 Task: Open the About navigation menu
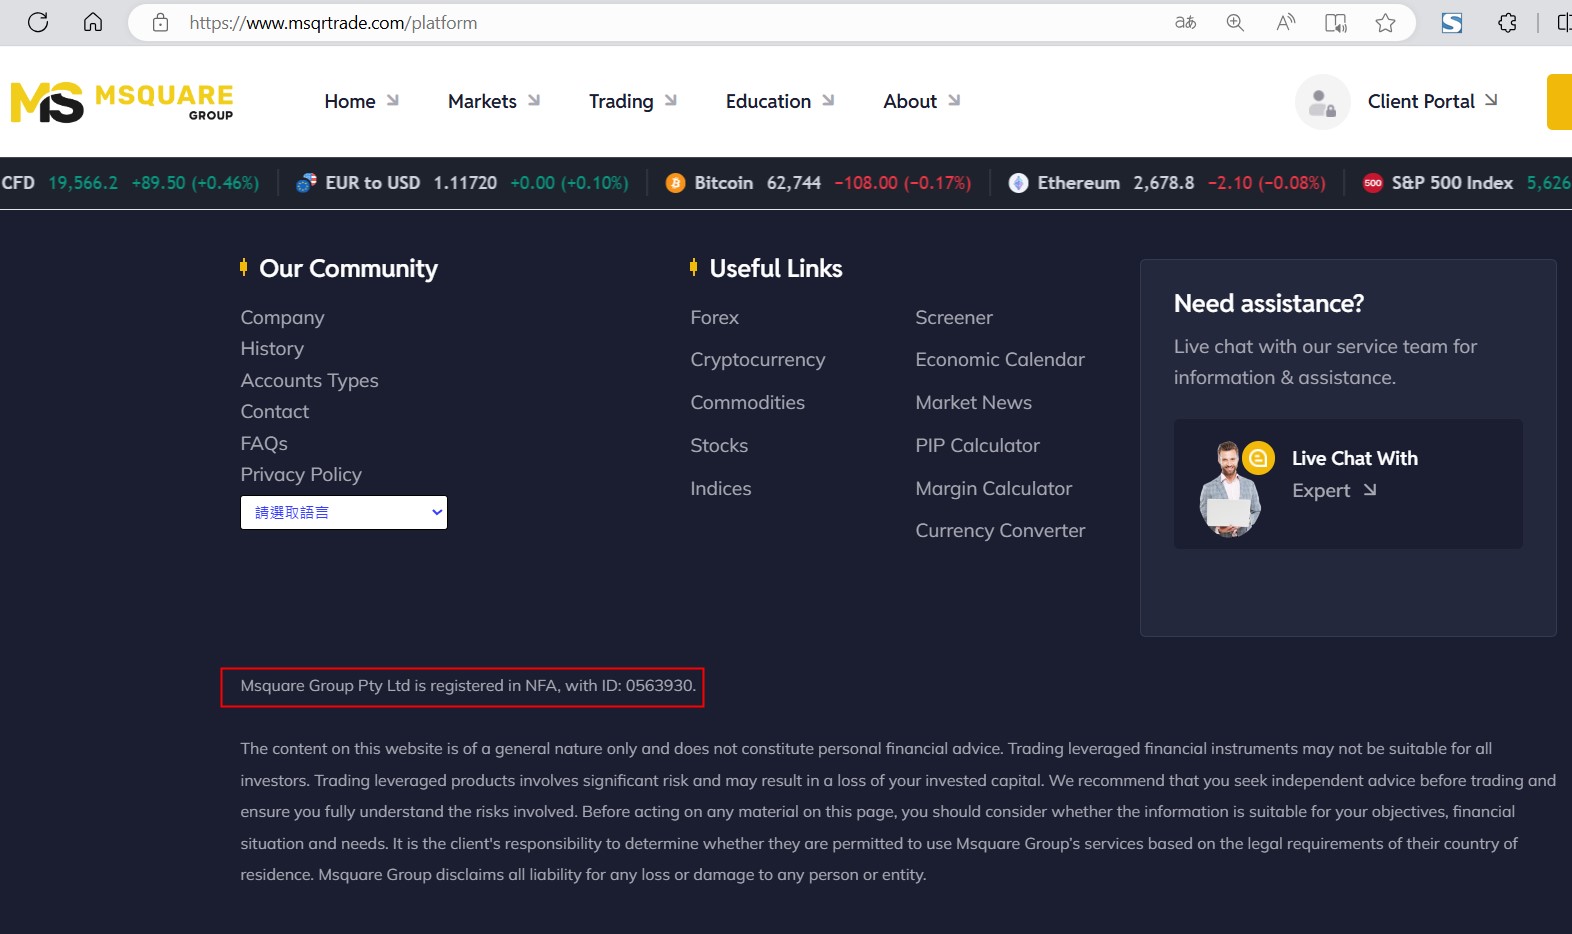click(921, 101)
